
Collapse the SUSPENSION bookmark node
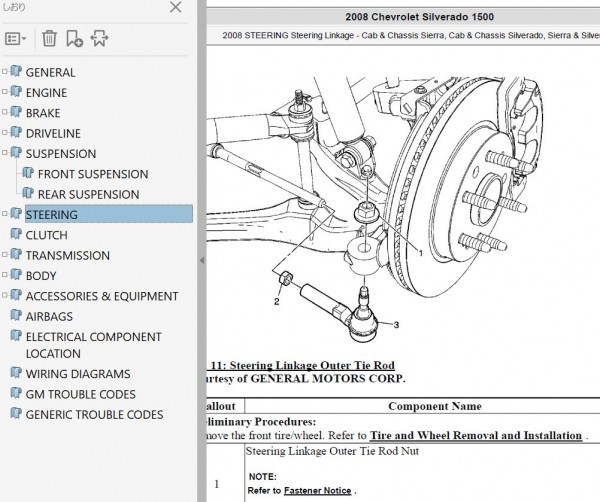(x=5, y=152)
